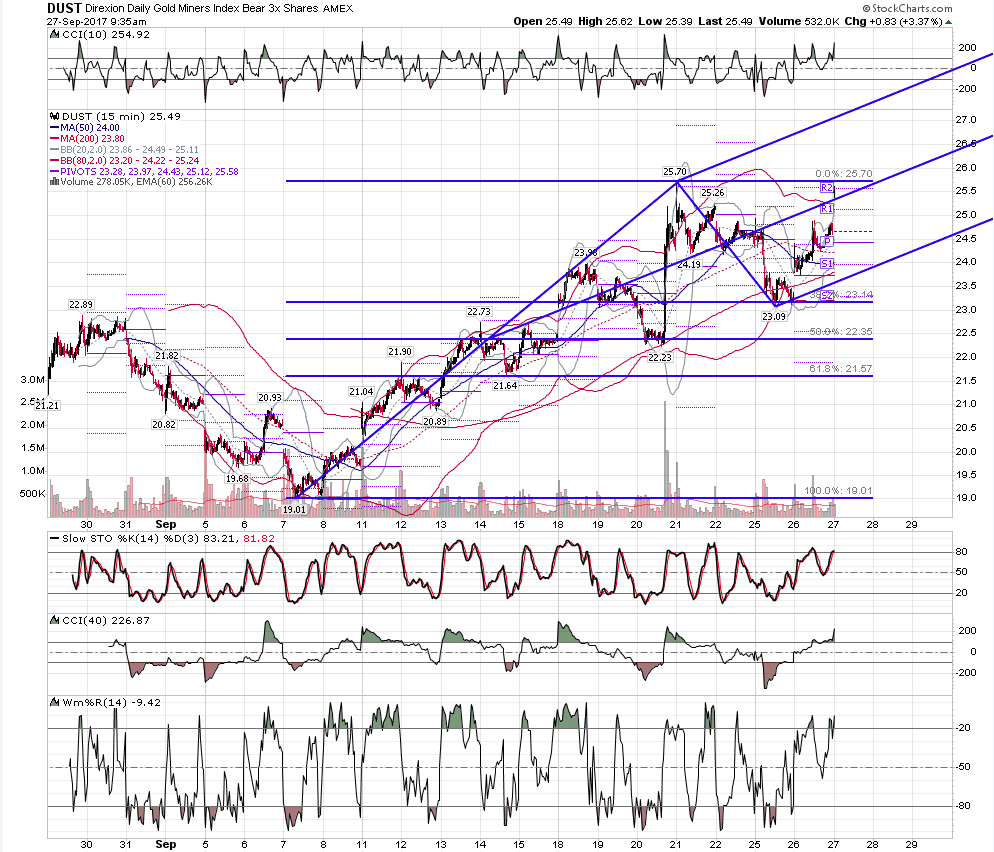Click the 27-Sep-2017 9:35am timestamp
Screen dimensions: 994x852
pyautogui.click(x=96, y=22)
